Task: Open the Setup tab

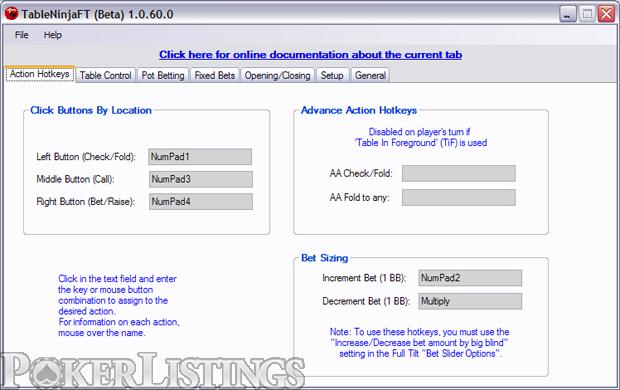Action: tap(332, 75)
